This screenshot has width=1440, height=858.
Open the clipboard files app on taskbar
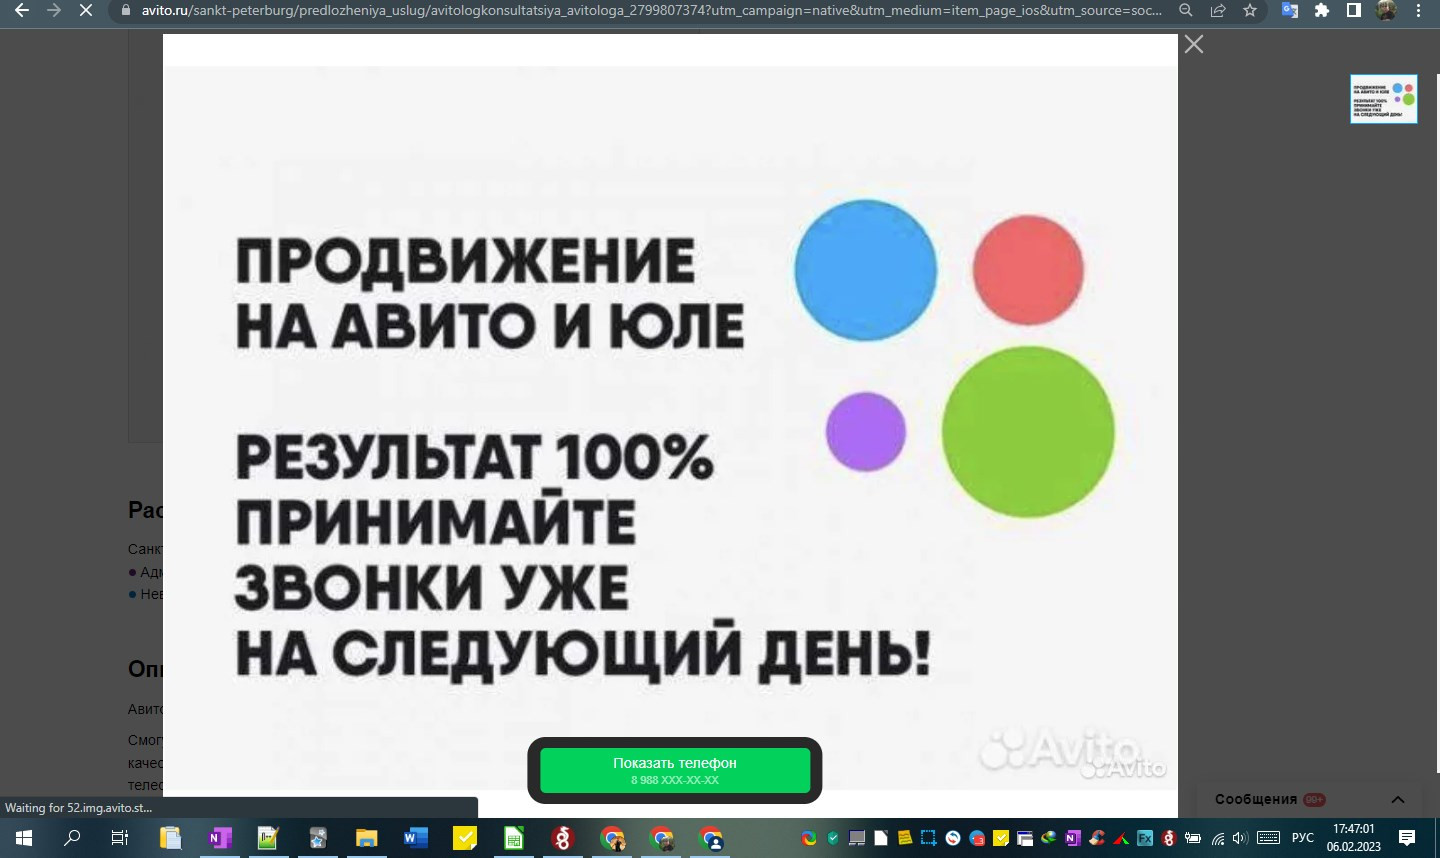click(x=170, y=838)
